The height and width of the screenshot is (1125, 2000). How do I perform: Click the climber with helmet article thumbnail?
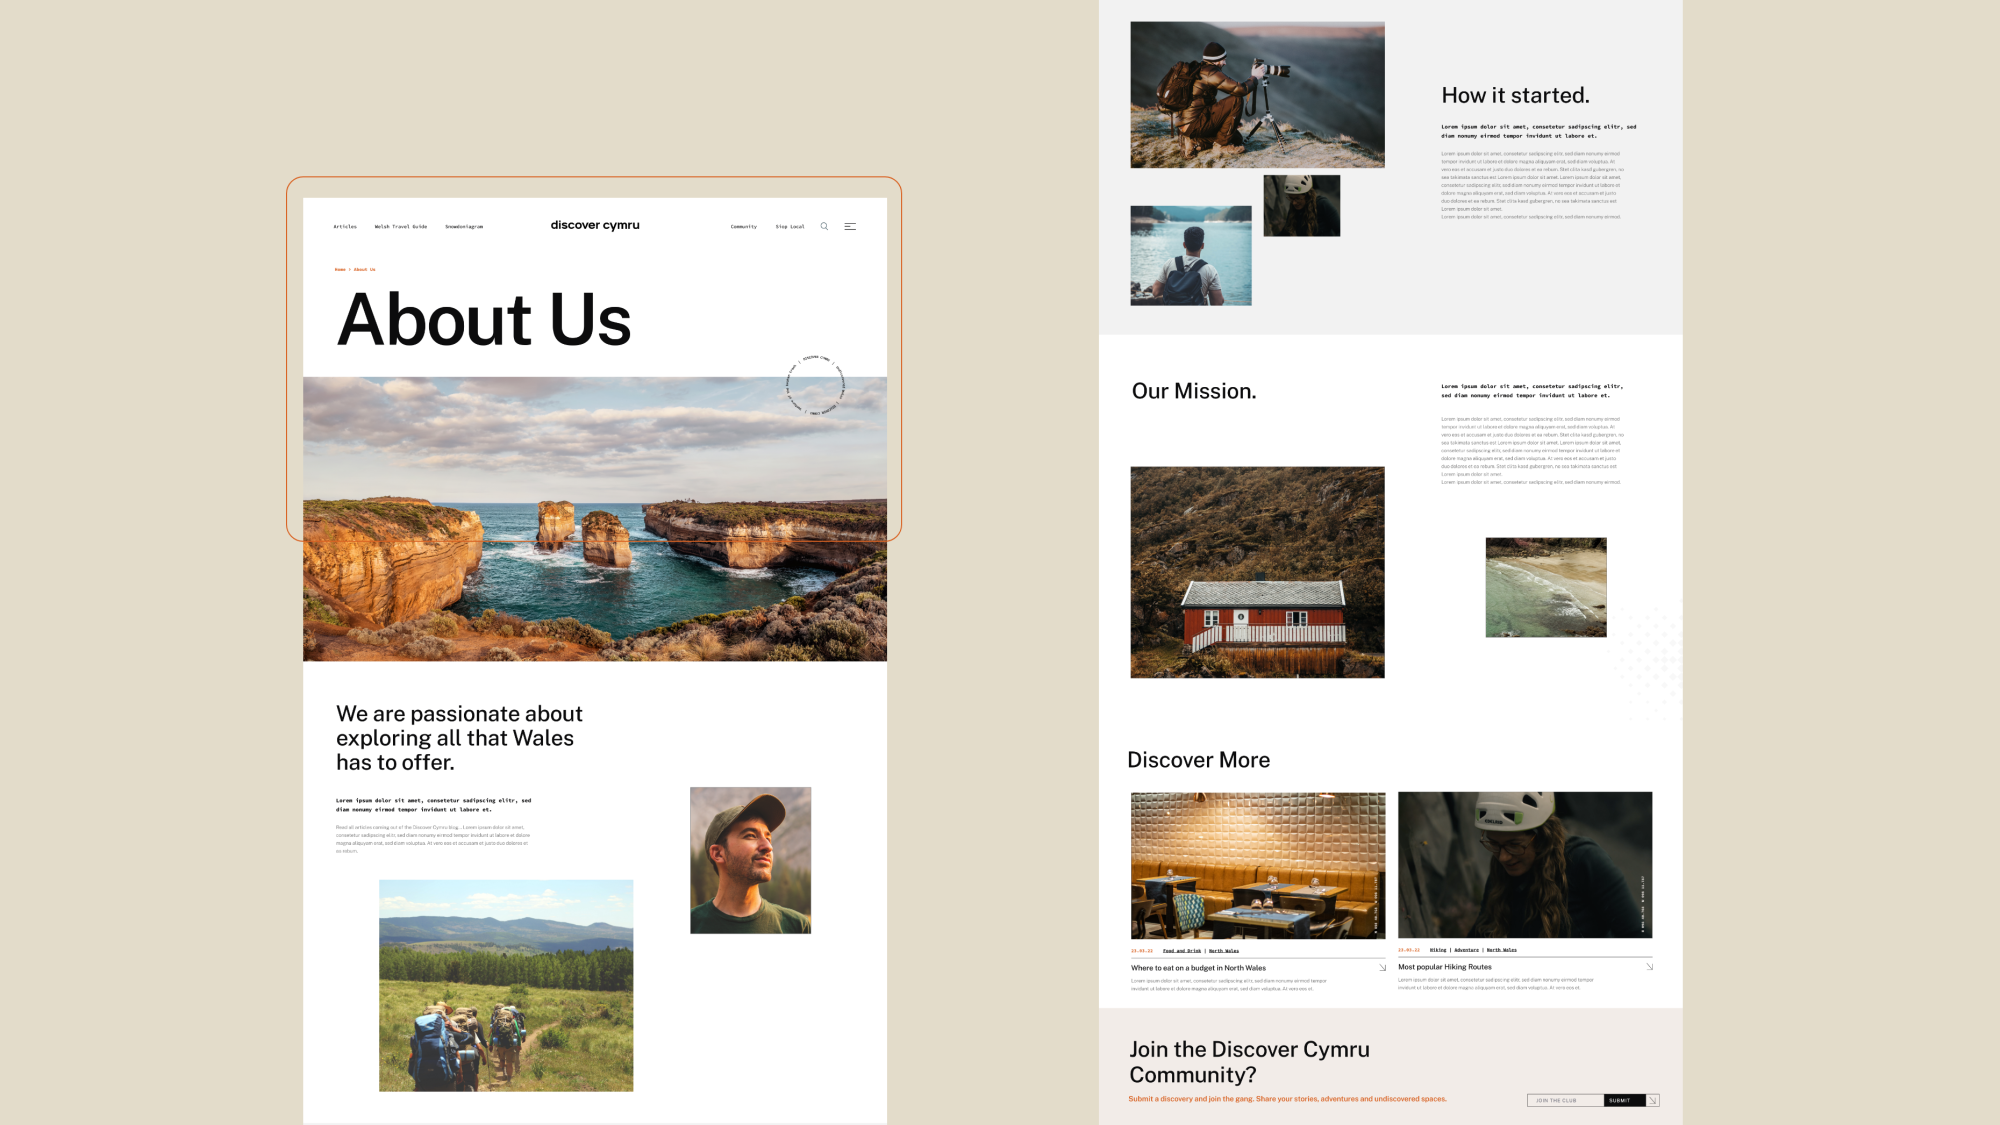1525,865
